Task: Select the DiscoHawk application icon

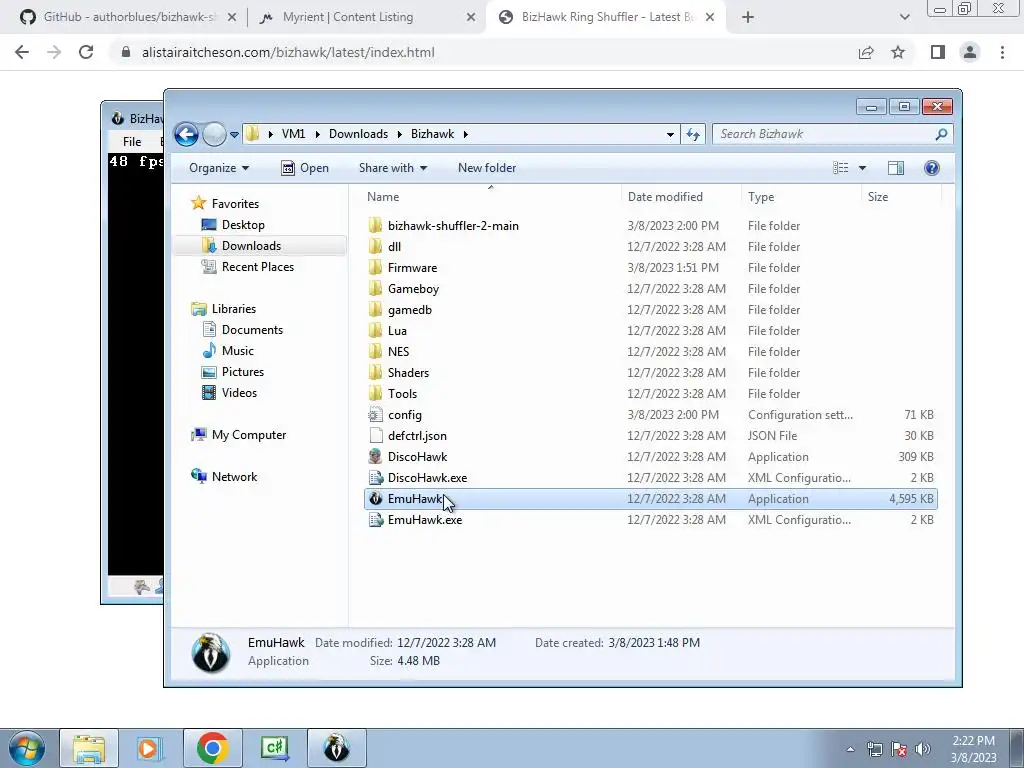Action: point(375,456)
